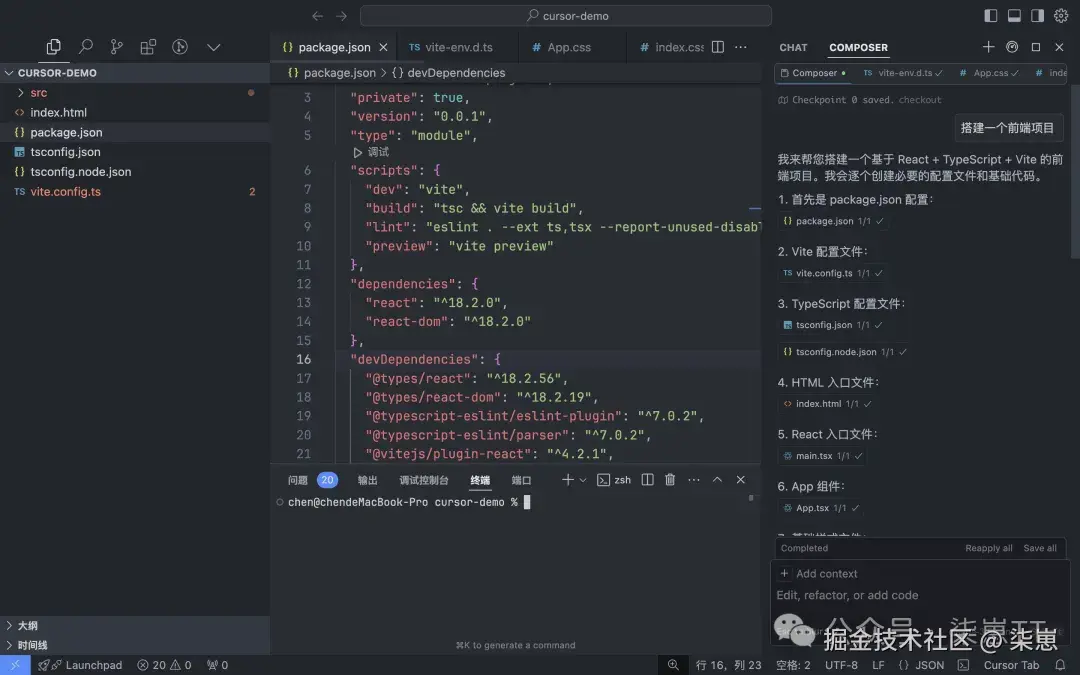
Task: Toggle the primary sidebar layout icon
Action: [990, 15]
